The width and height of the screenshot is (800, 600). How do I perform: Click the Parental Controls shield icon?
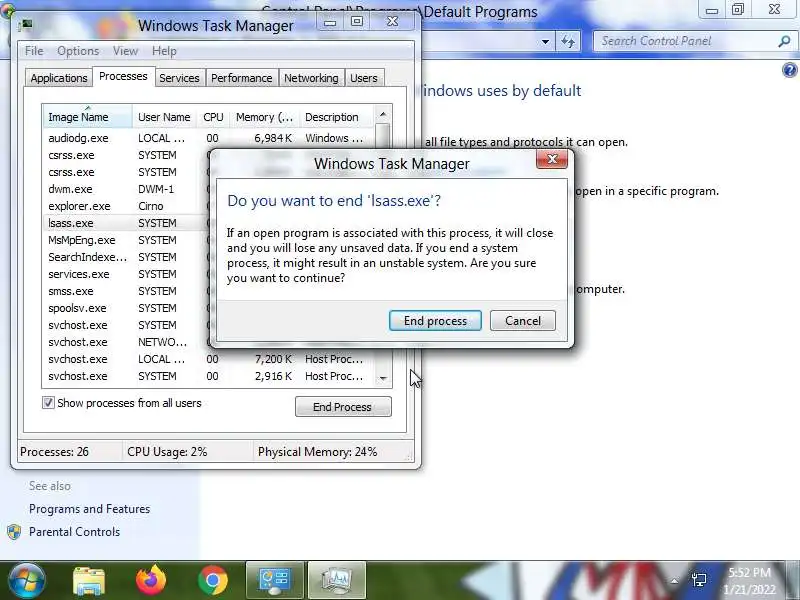14,532
